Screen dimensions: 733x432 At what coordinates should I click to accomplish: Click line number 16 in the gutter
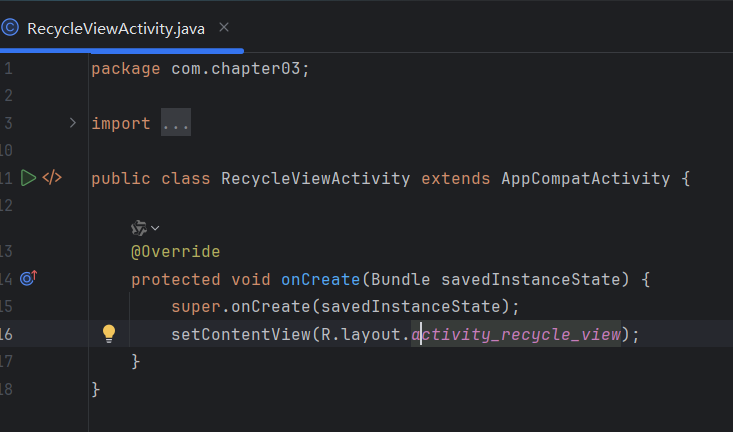6,334
